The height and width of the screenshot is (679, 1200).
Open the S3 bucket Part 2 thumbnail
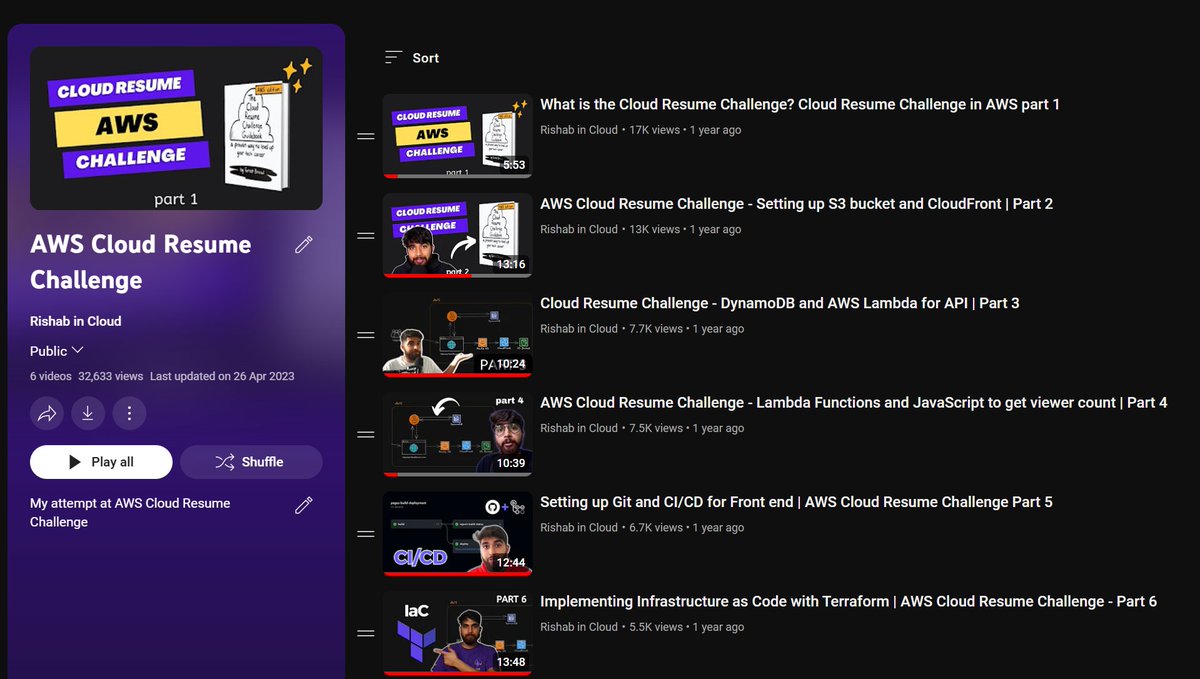[x=457, y=235]
